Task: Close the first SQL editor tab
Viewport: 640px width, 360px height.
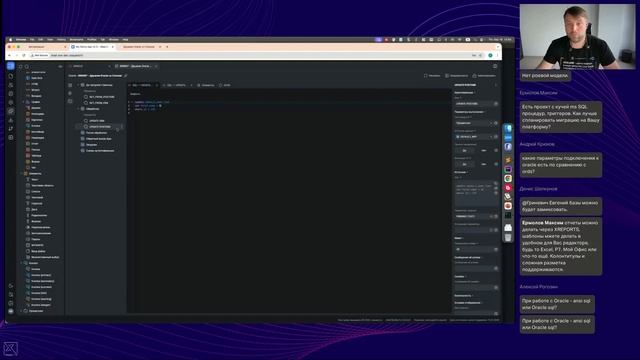Action: 156,85
